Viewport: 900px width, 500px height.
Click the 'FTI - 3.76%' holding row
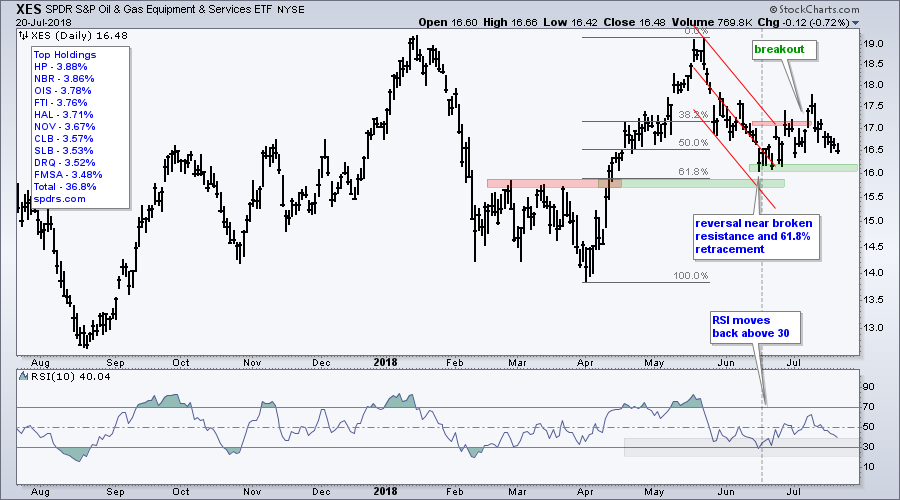coord(60,103)
